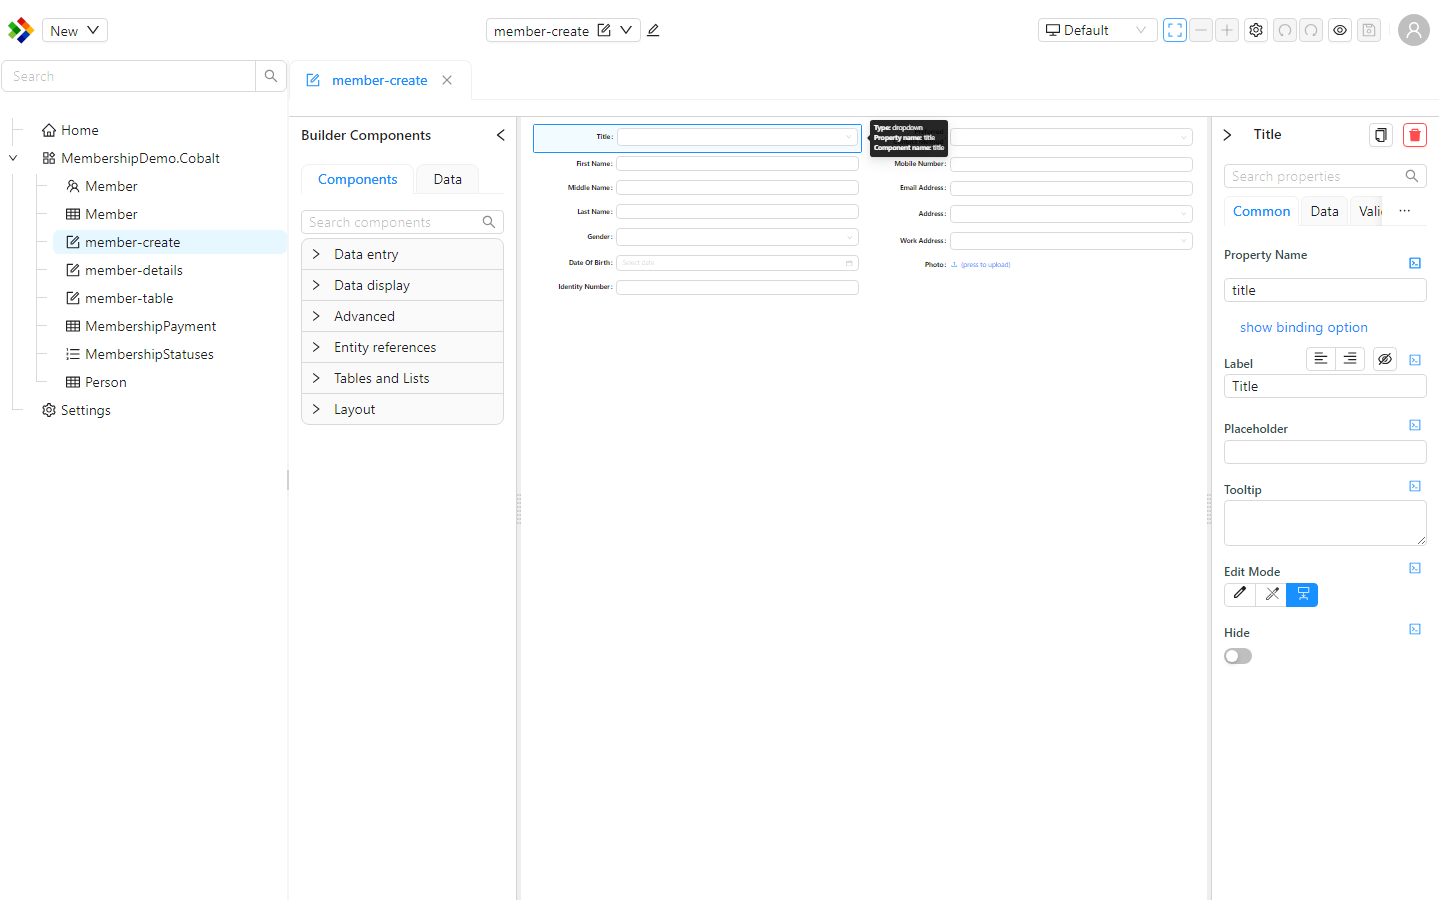
Task: Select editable pencil Edit Mode
Action: click(x=1240, y=594)
